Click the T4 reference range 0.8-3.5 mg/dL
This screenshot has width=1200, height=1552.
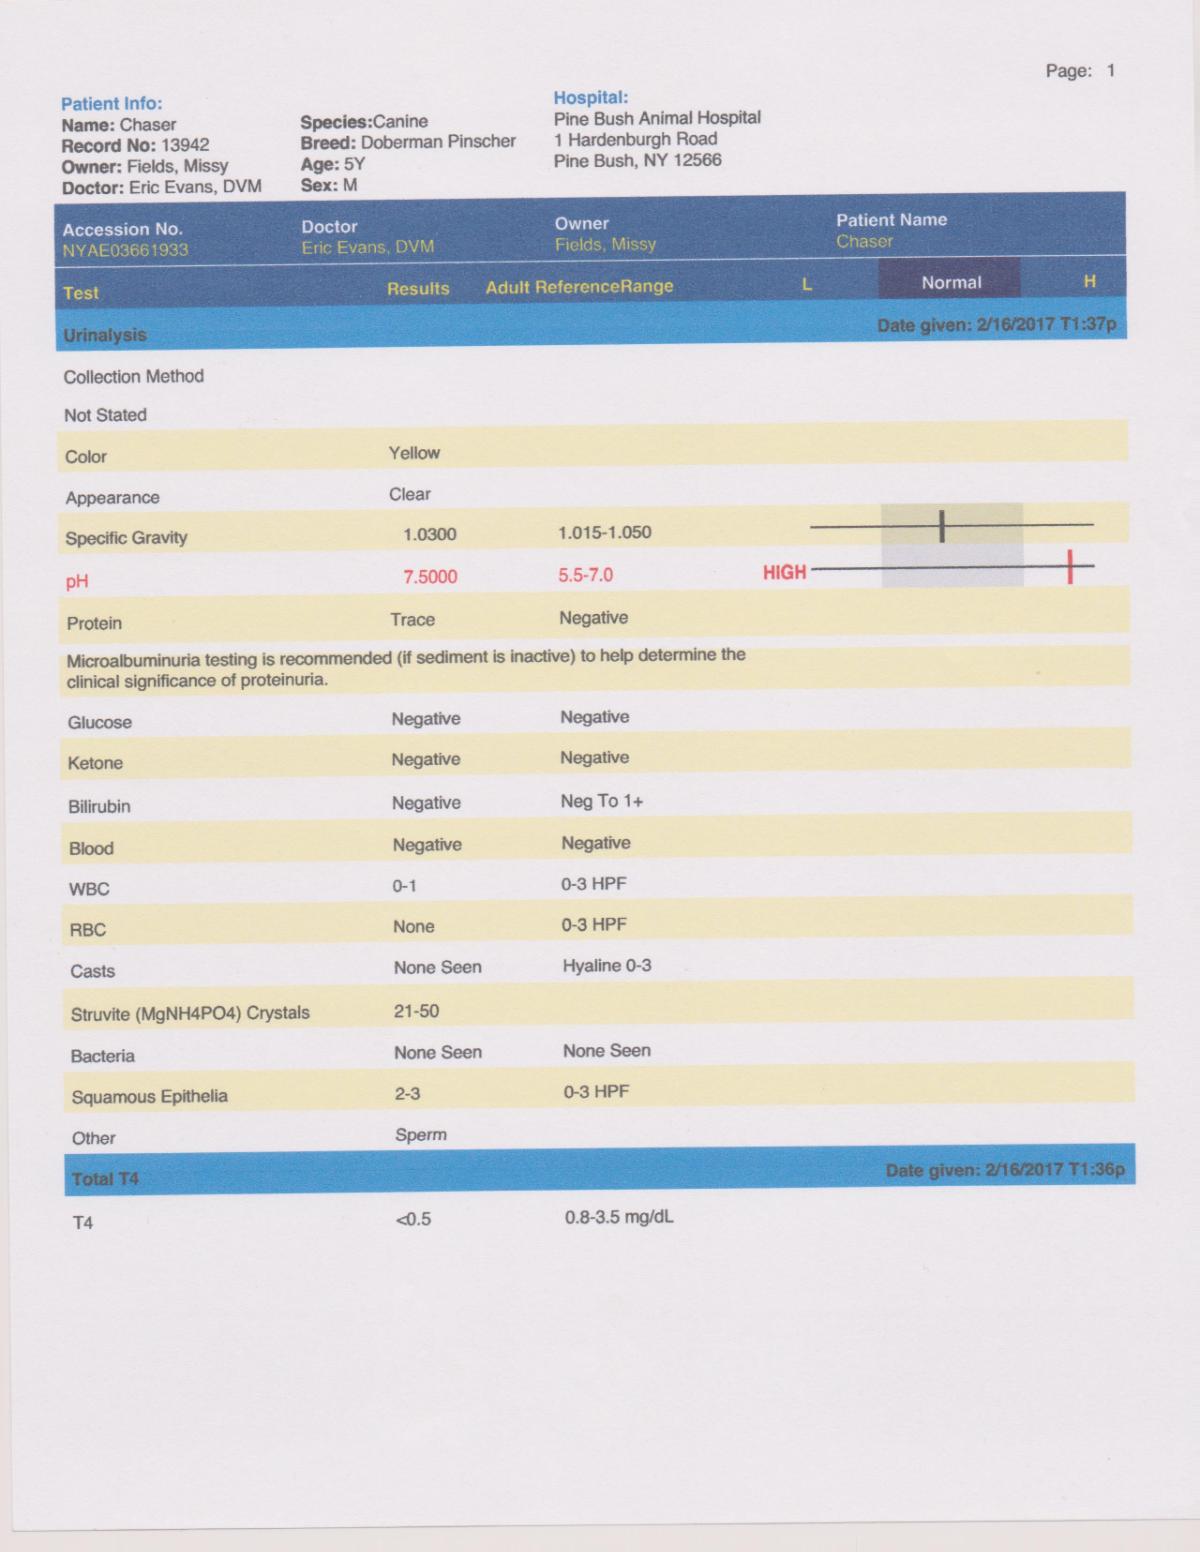(619, 1218)
